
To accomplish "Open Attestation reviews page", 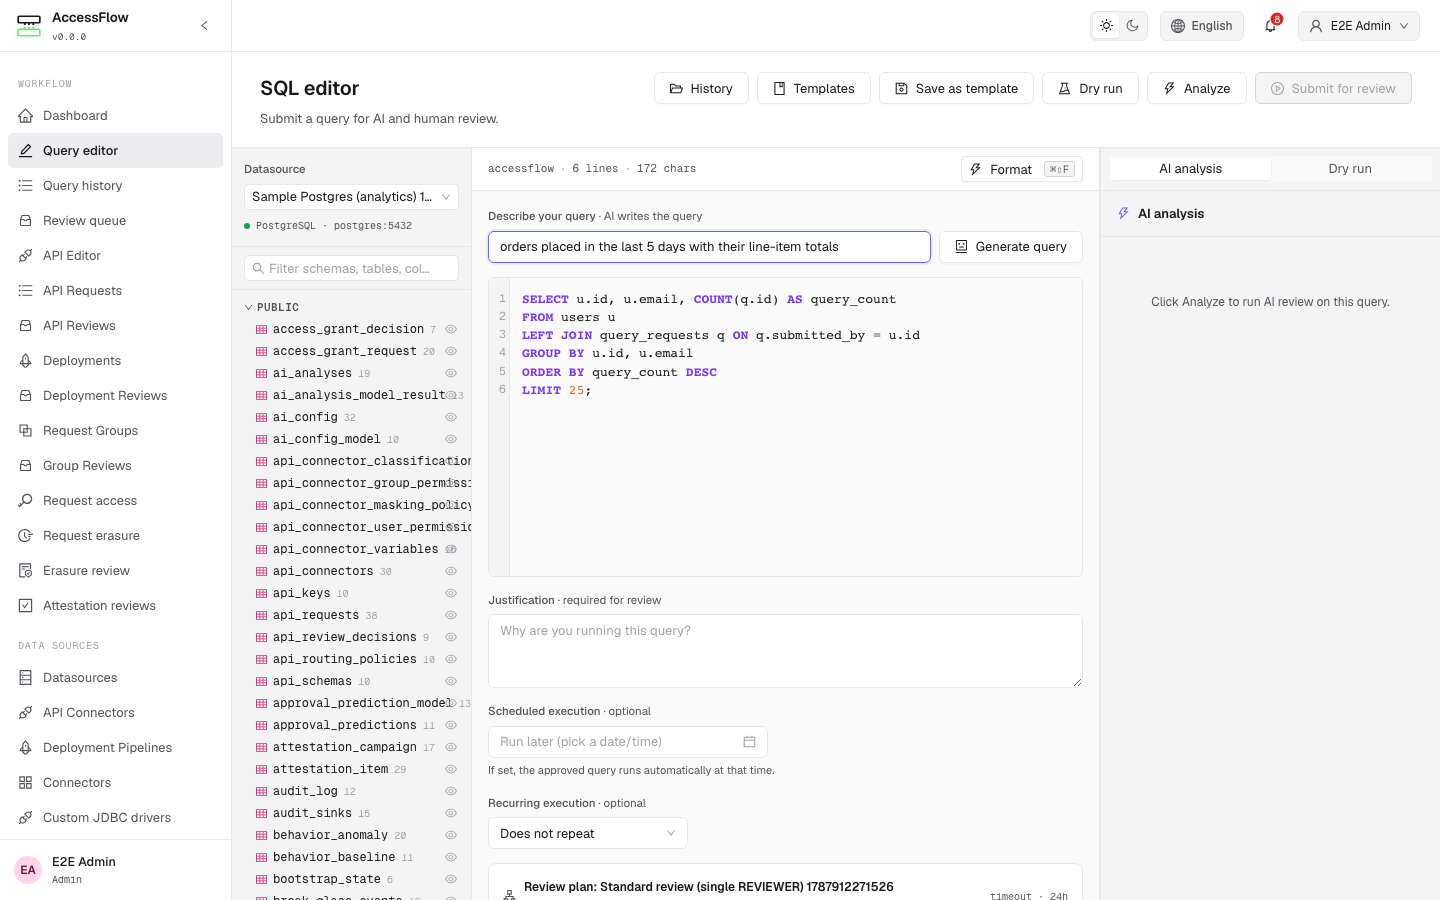I will 115,606.
